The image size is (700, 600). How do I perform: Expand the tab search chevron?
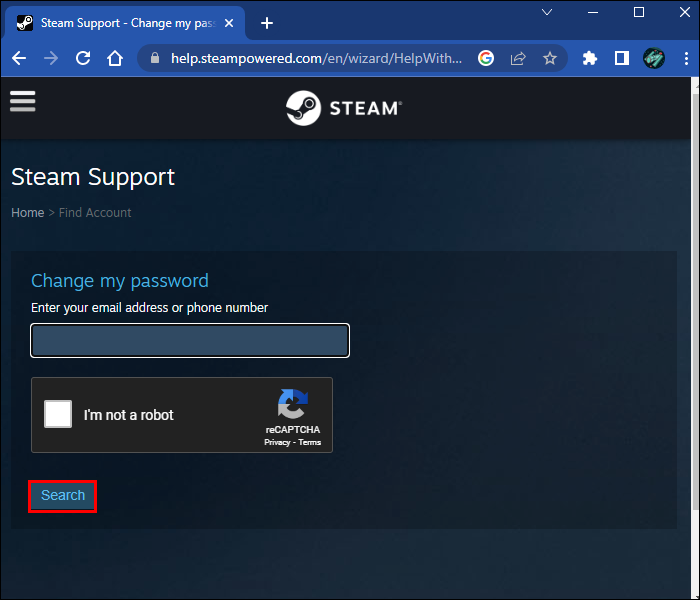[547, 12]
